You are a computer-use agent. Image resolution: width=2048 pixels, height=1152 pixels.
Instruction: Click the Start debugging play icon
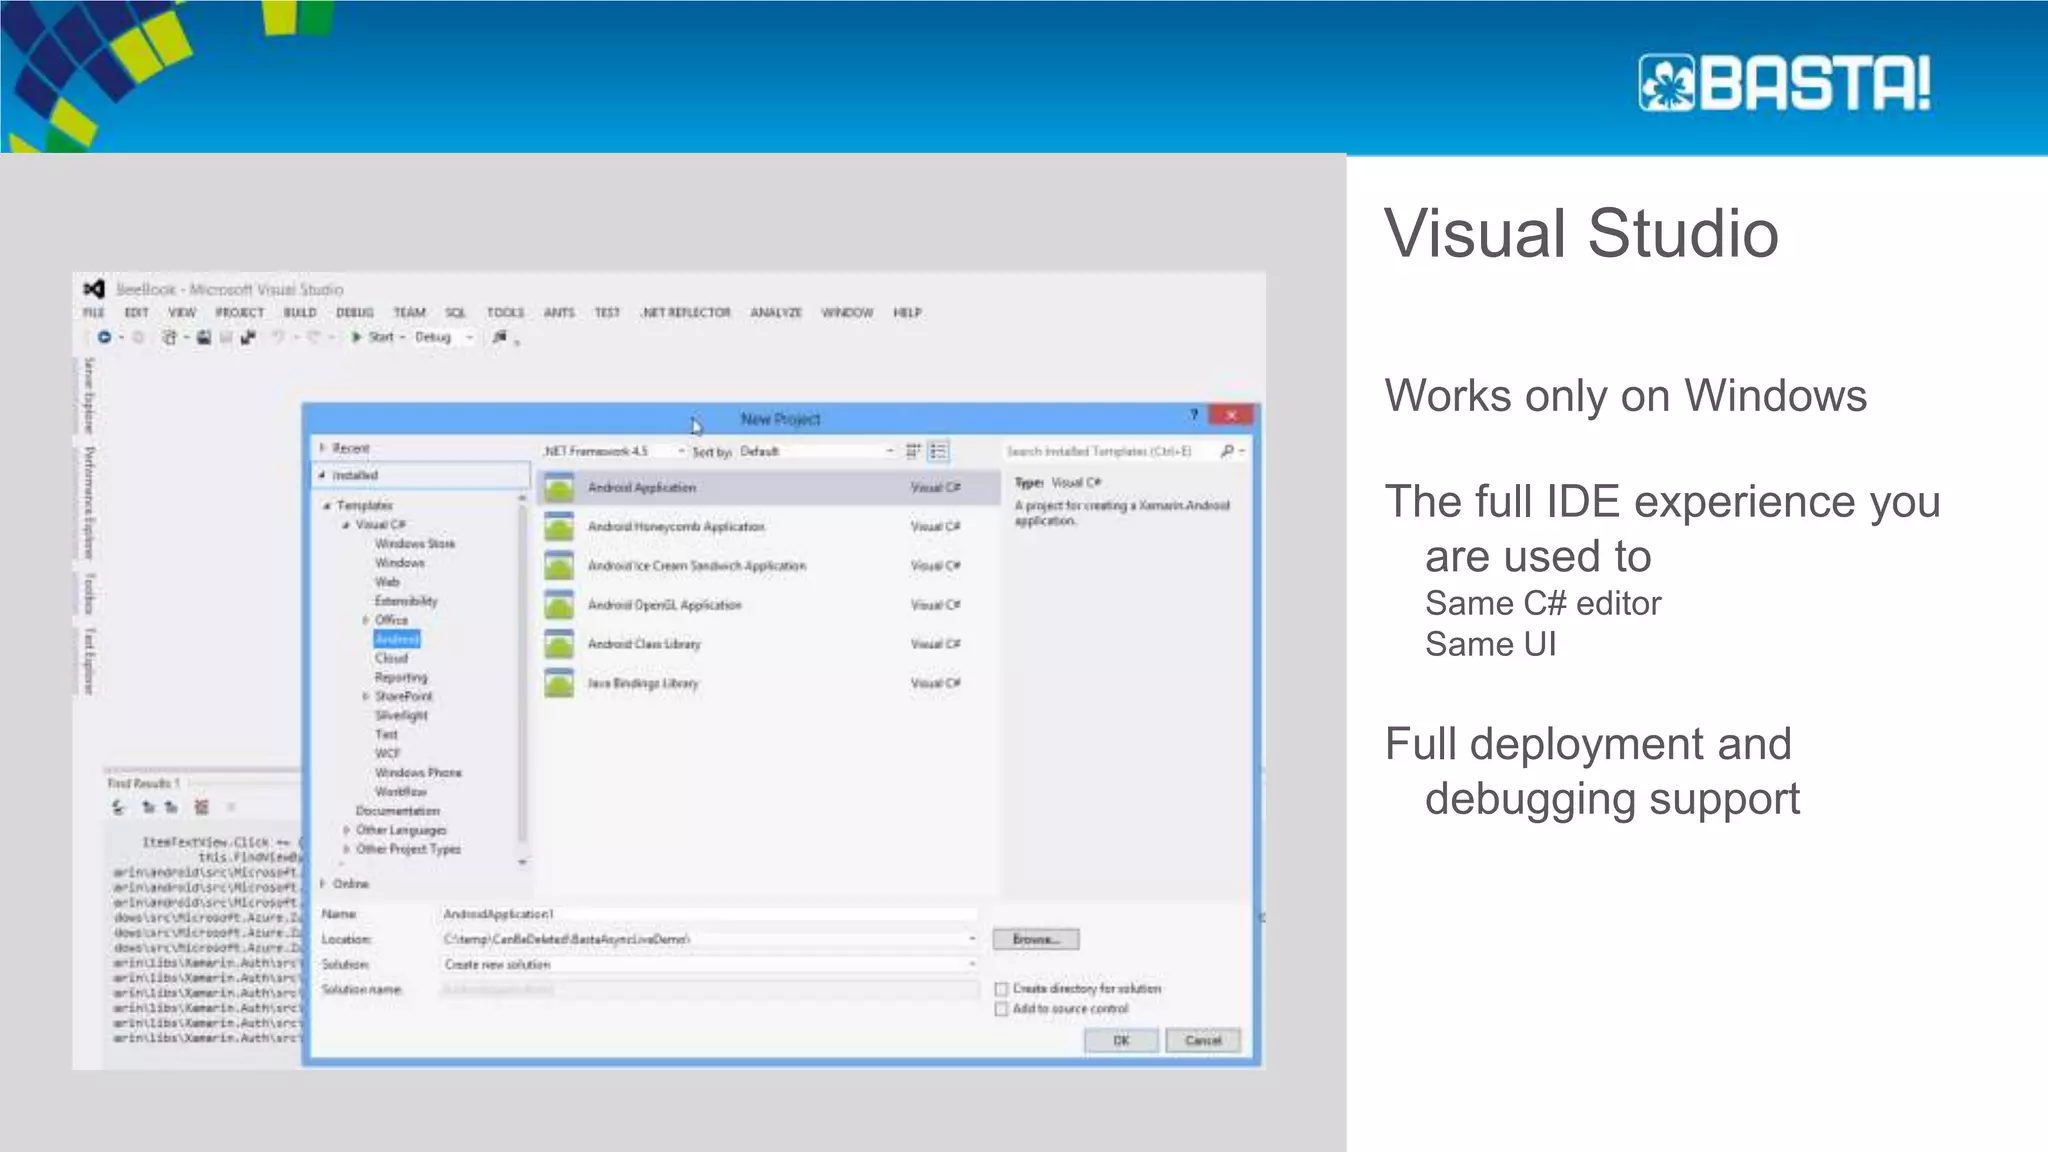(x=356, y=338)
